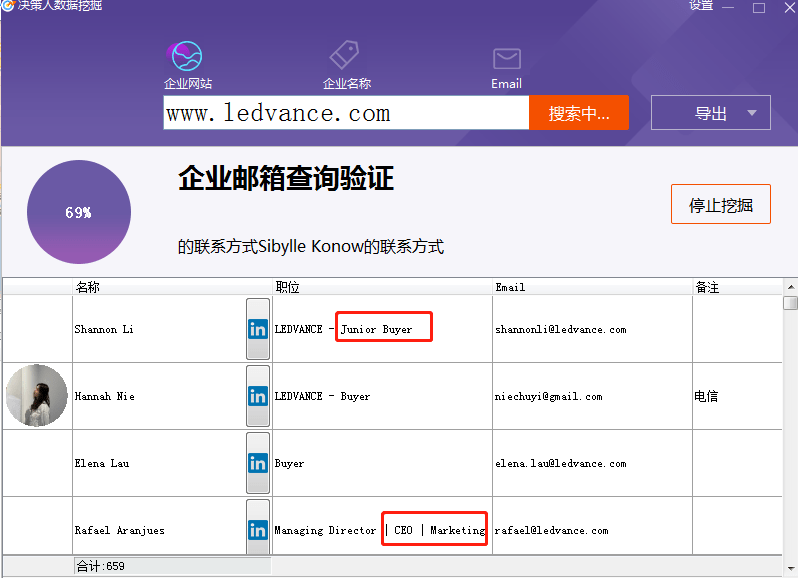The width and height of the screenshot is (798, 578).
Task: Open the 设置 settings menu
Action: coord(701,6)
